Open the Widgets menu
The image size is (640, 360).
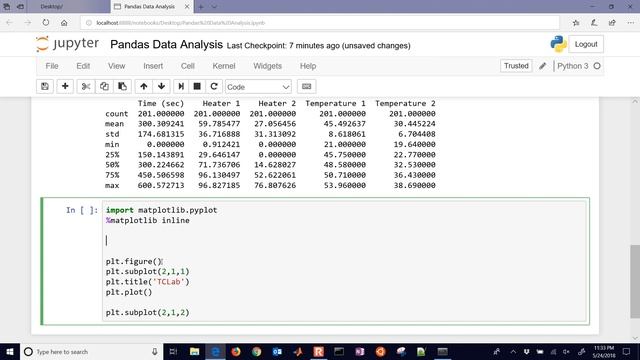(267, 66)
